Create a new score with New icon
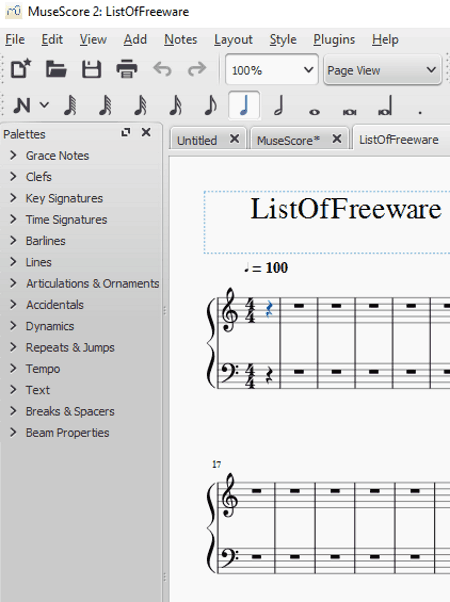This screenshot has height=602, width=450. click(21, 69)
